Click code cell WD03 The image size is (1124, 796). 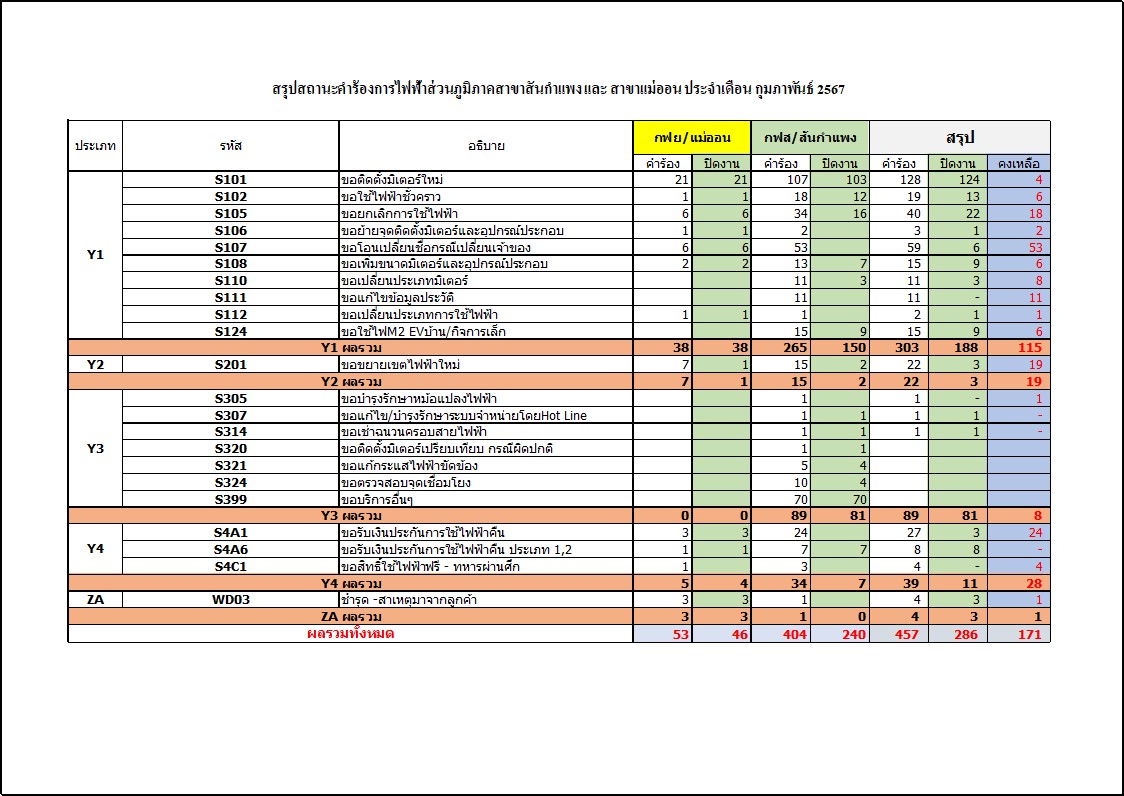coord(231,600)
